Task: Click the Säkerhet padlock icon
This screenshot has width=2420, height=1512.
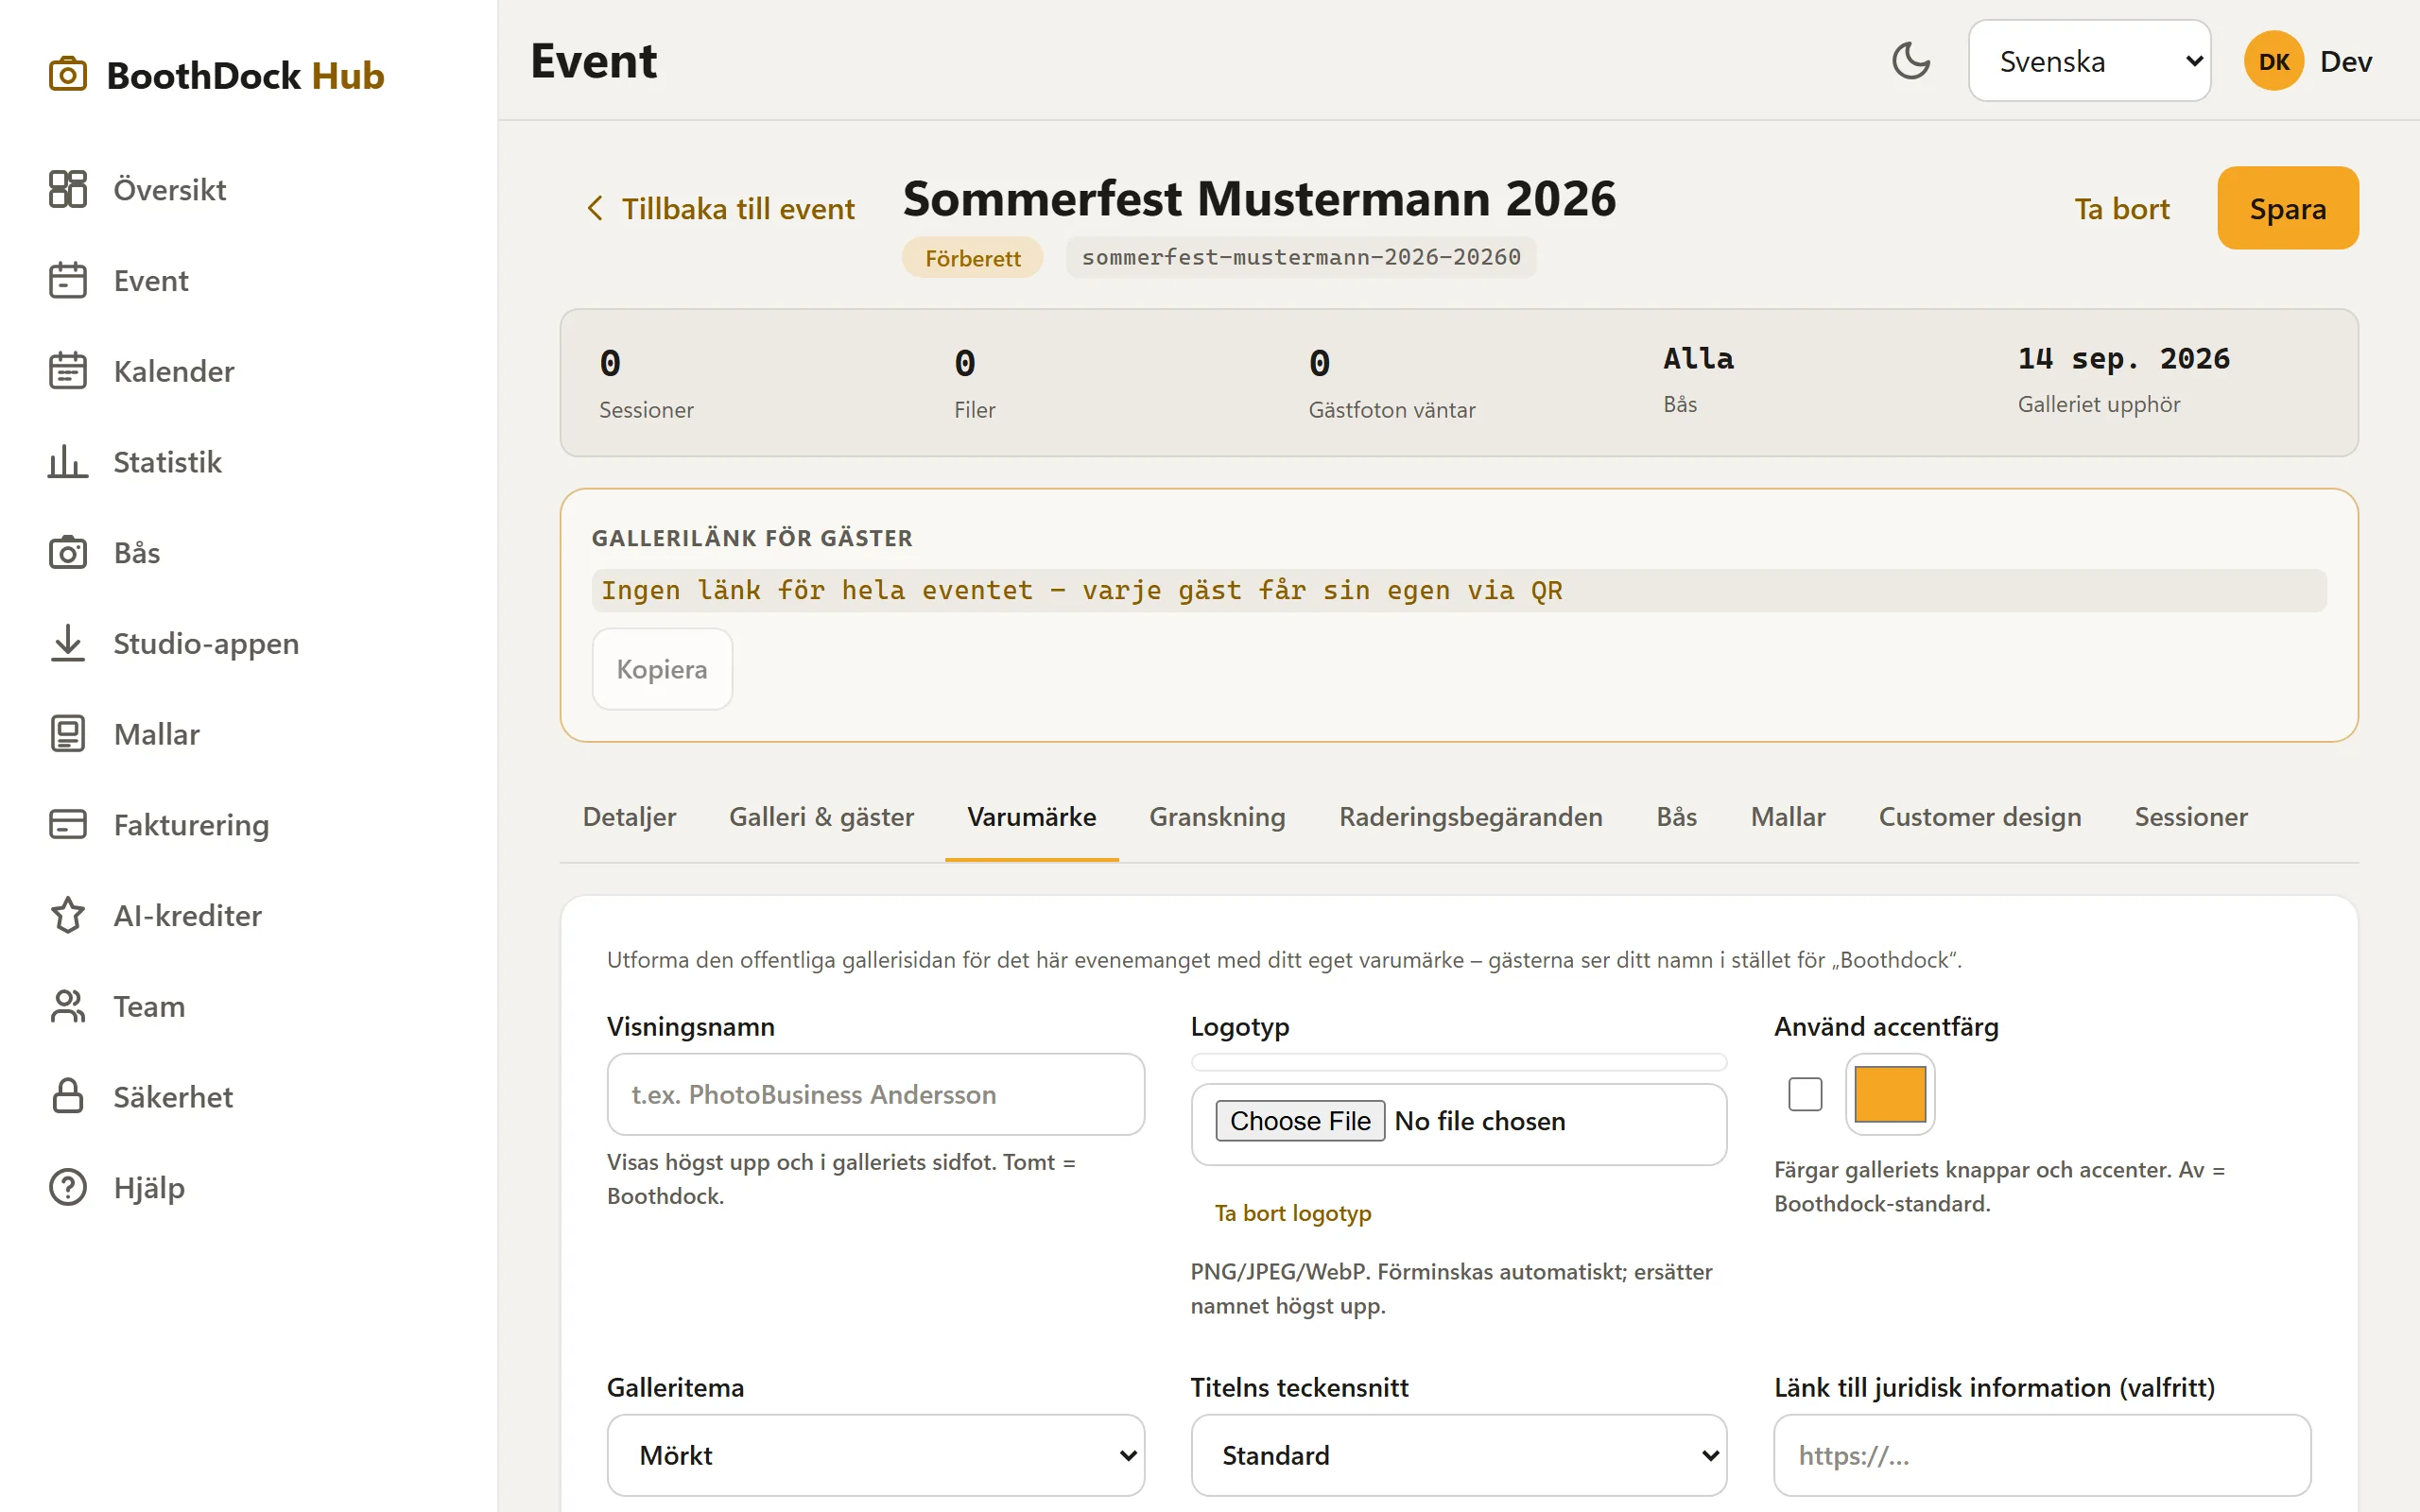Action: click(68, 1096)
